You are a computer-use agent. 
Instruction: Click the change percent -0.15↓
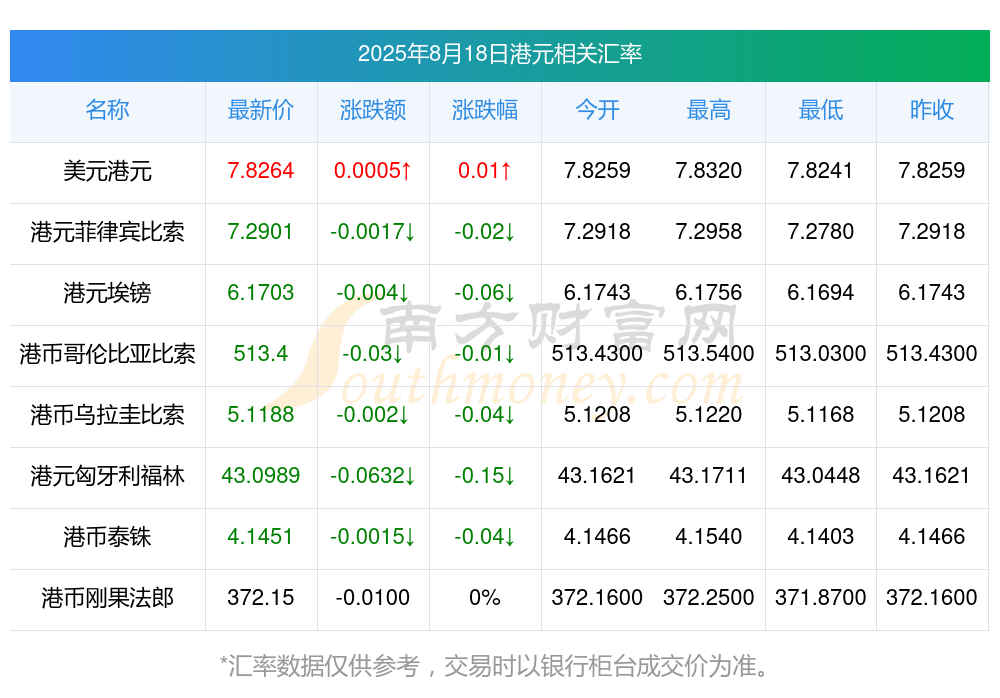(485, 475)
